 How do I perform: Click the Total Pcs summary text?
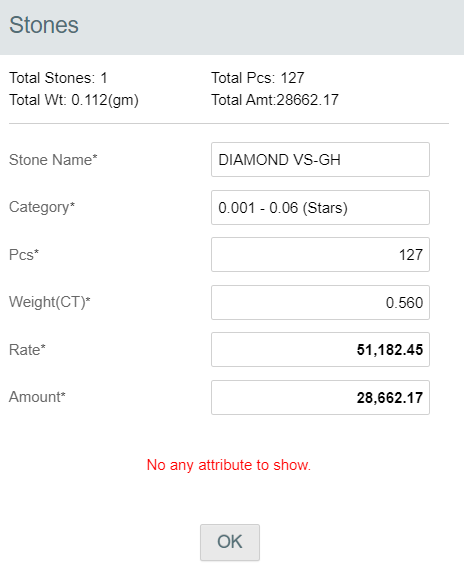click(x=258, y=78)
